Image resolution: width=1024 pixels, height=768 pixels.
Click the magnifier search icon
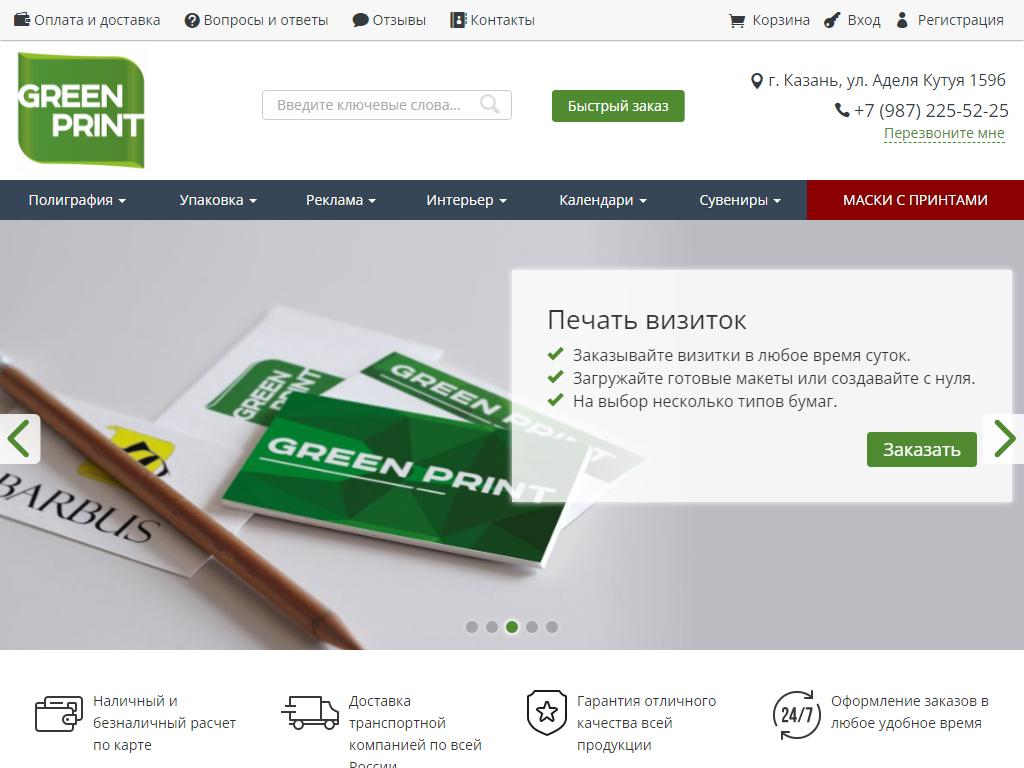click(490, 104)
